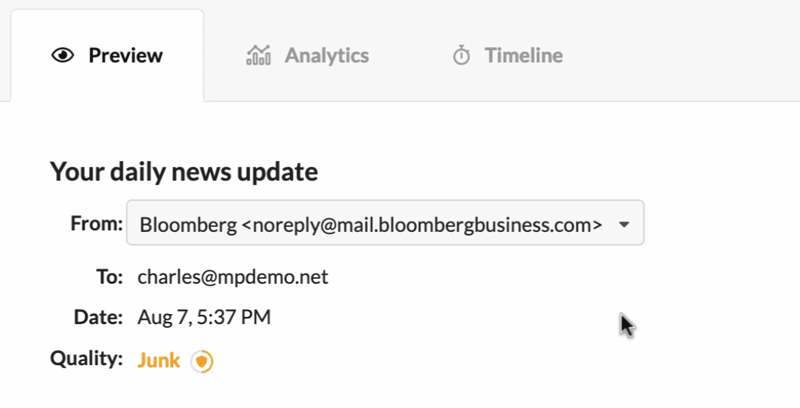Image resolution: width=800 pixels, height=408 pixels.
Task: Click the "Date:" field label
Action: 98,318
